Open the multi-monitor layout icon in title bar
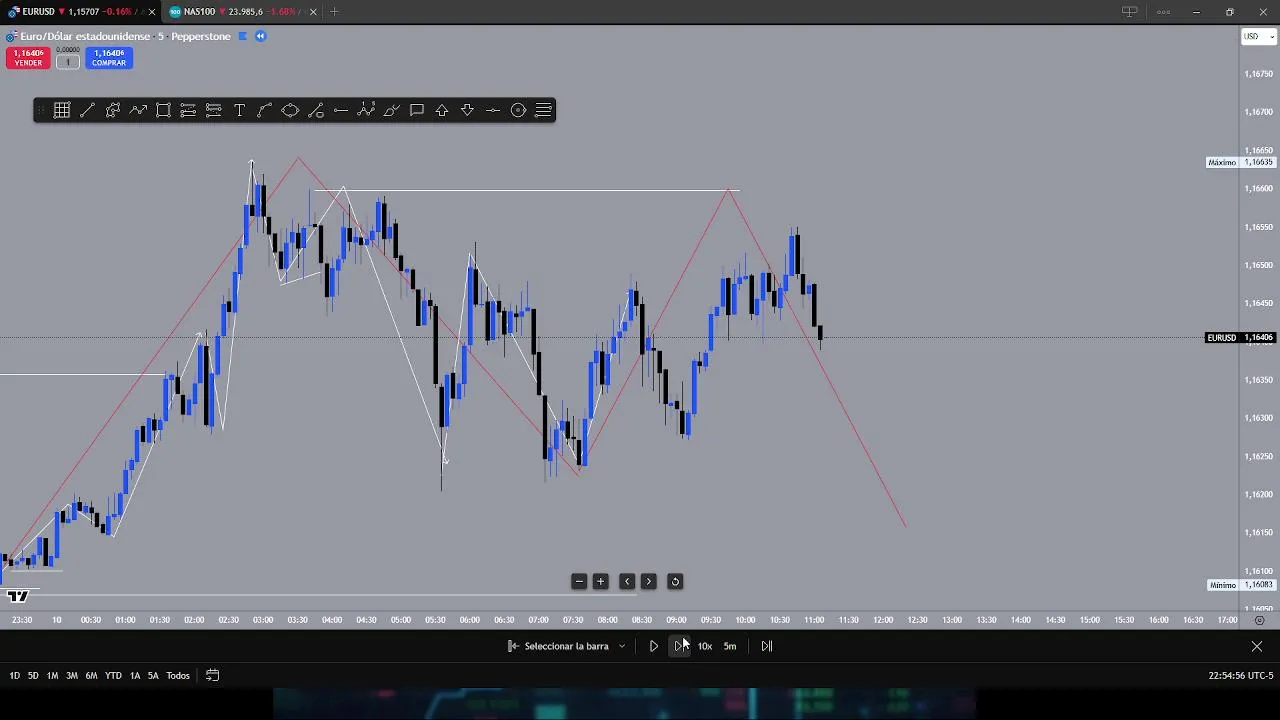Screen dimensions: 1280x720 point(1129,12)
